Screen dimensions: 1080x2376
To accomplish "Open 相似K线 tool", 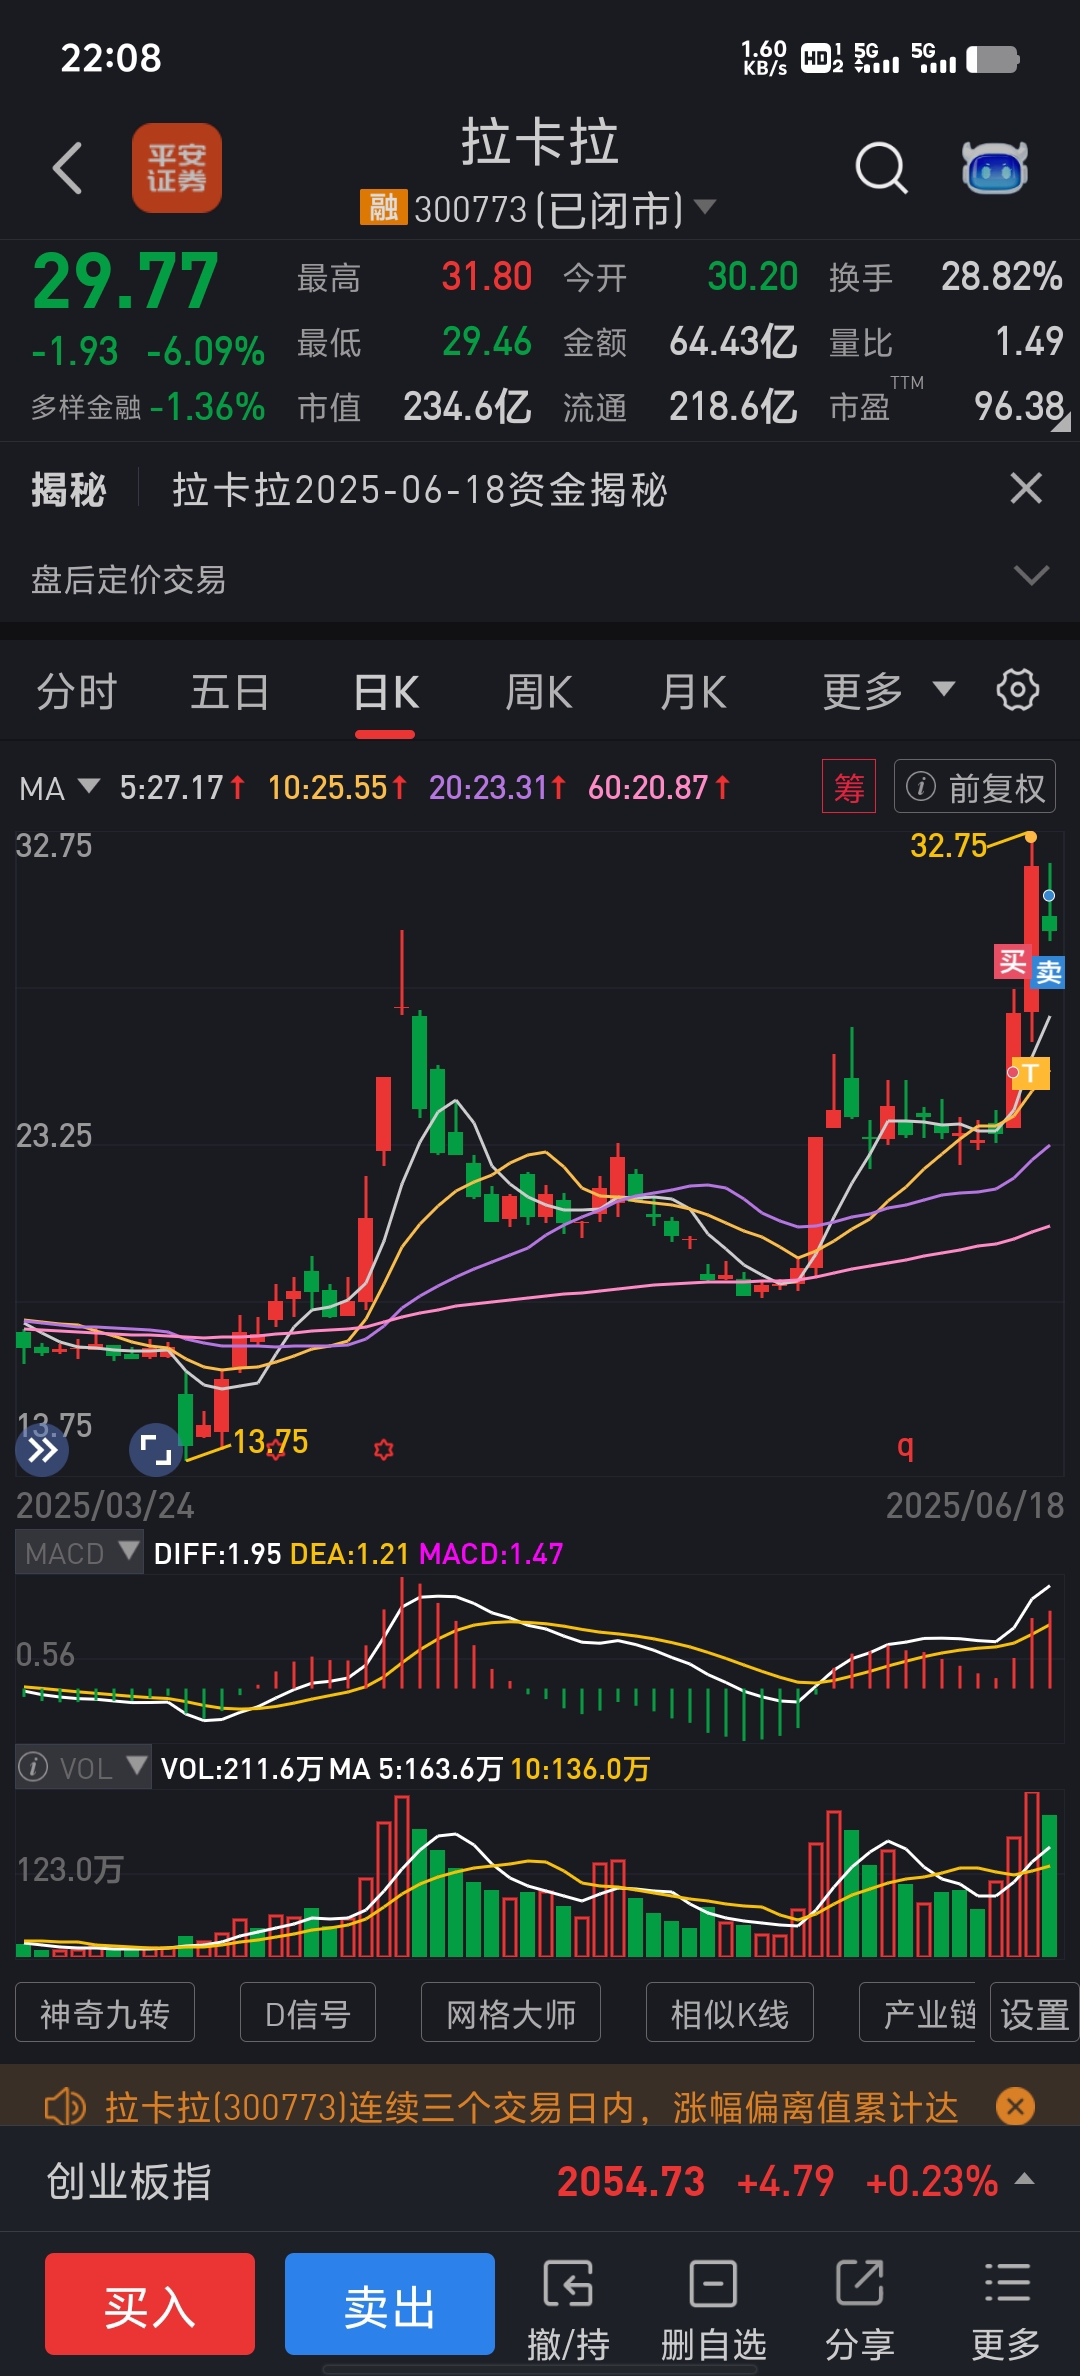I will [x=730, y=2012].
